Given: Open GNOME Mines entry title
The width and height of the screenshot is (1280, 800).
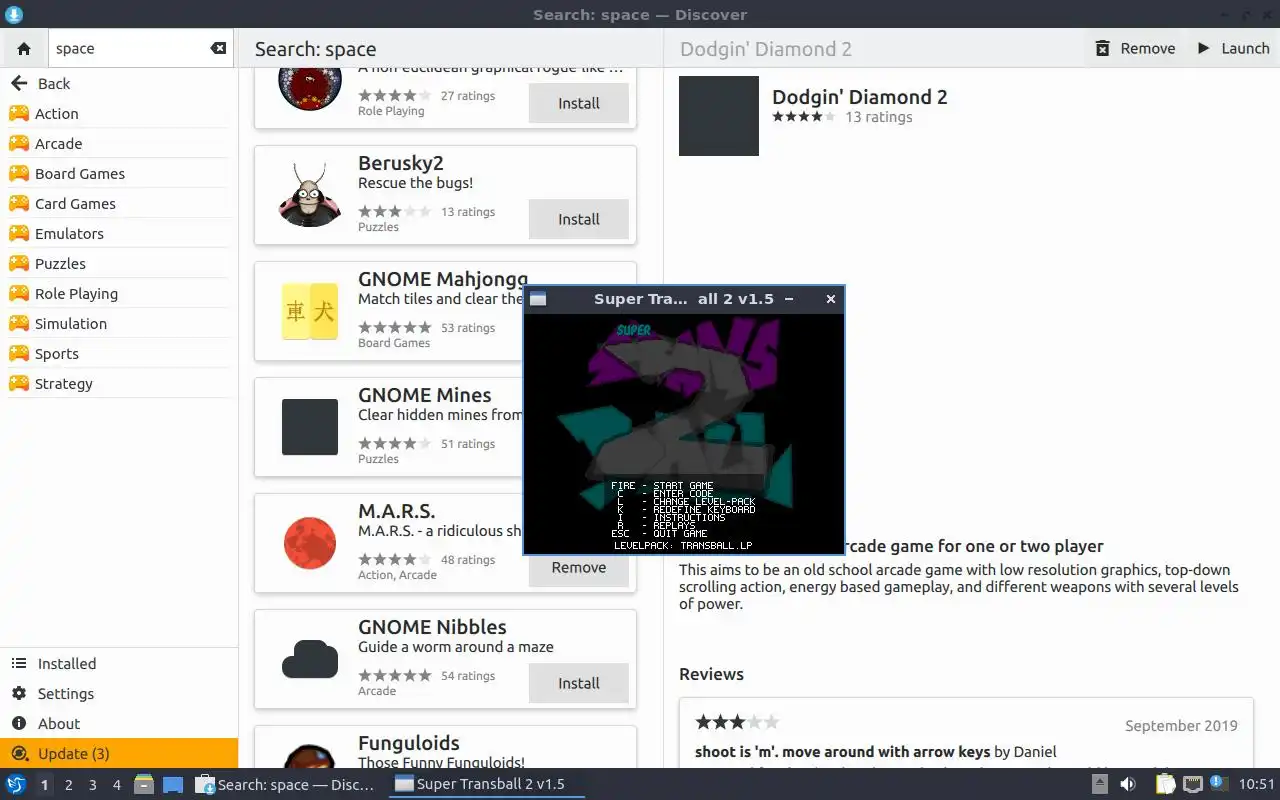Looking at the screenshot, I should pyautogui.click(x=425, y=395).
